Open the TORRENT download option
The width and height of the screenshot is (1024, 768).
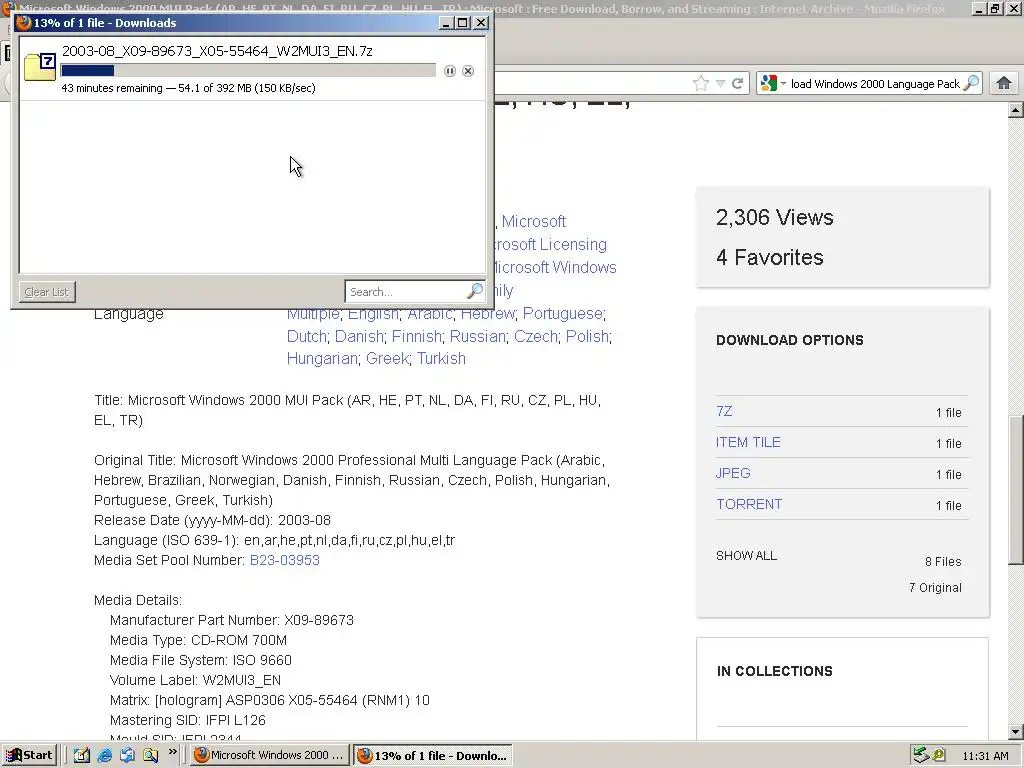click(x=749, y=504)
